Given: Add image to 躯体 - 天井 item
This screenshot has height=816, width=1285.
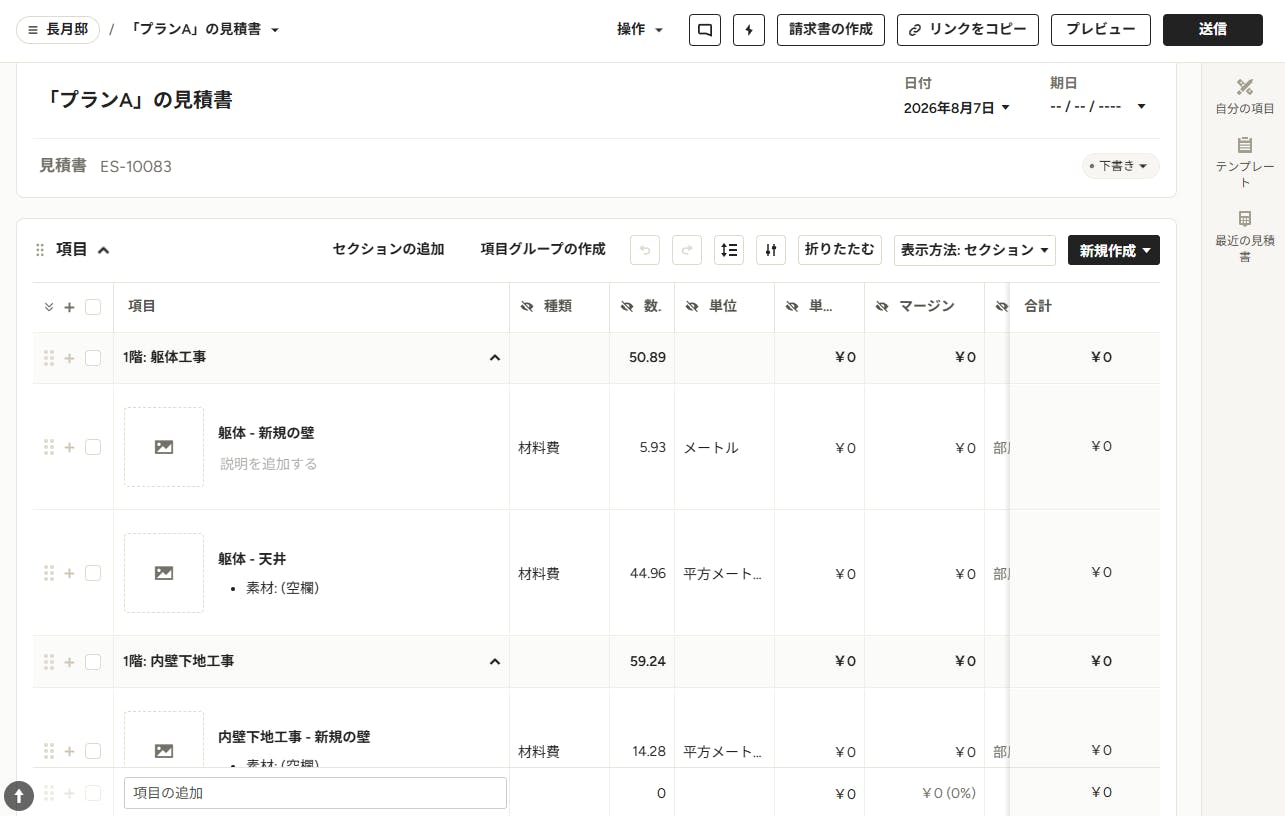Looking at the screenshot, I should pyautogui.click(x=164, y=573).
